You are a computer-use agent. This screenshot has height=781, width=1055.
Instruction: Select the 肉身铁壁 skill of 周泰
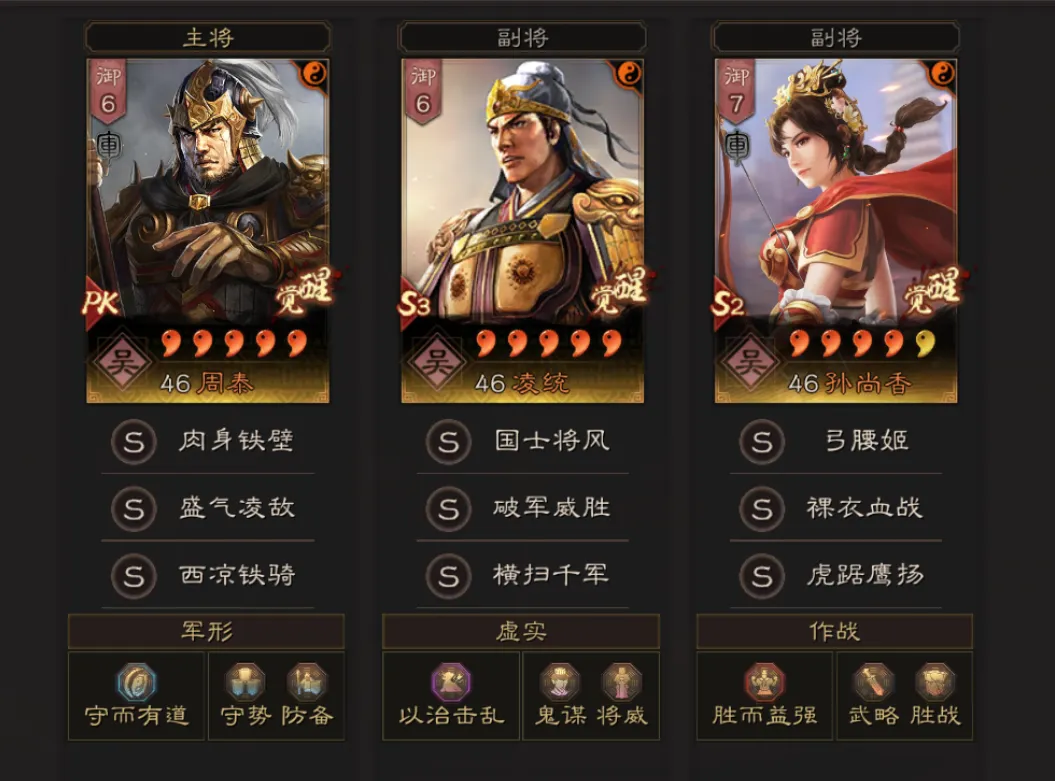coord(208,441)
